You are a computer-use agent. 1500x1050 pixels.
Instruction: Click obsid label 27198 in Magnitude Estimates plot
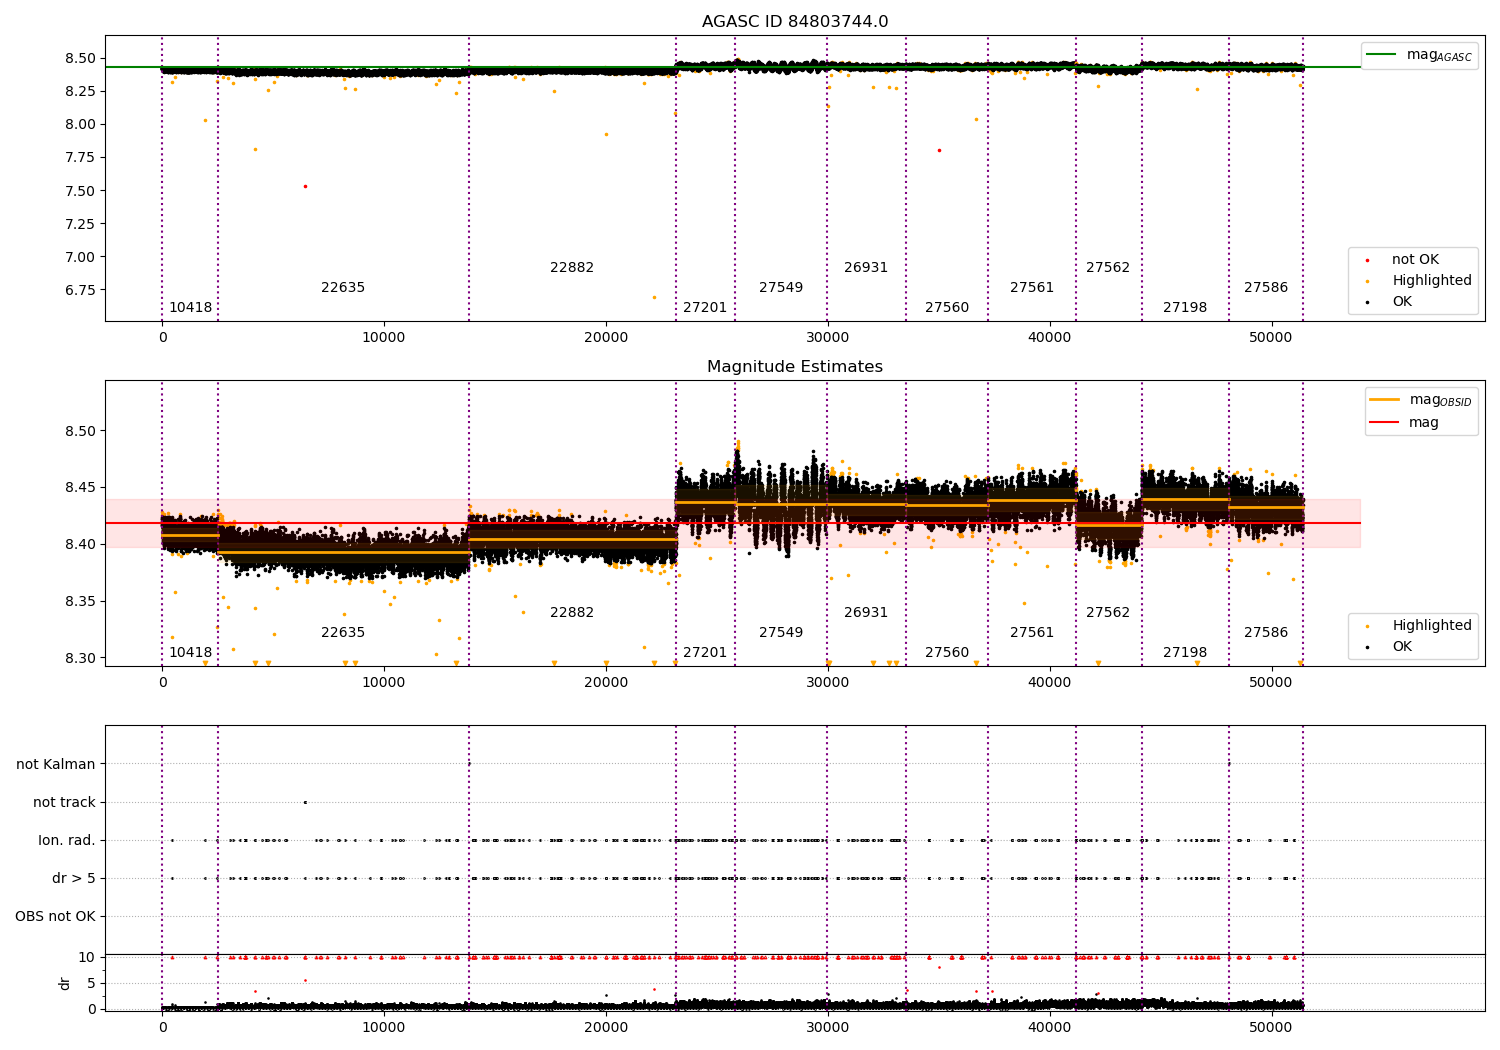click(x=1185, y=653)
